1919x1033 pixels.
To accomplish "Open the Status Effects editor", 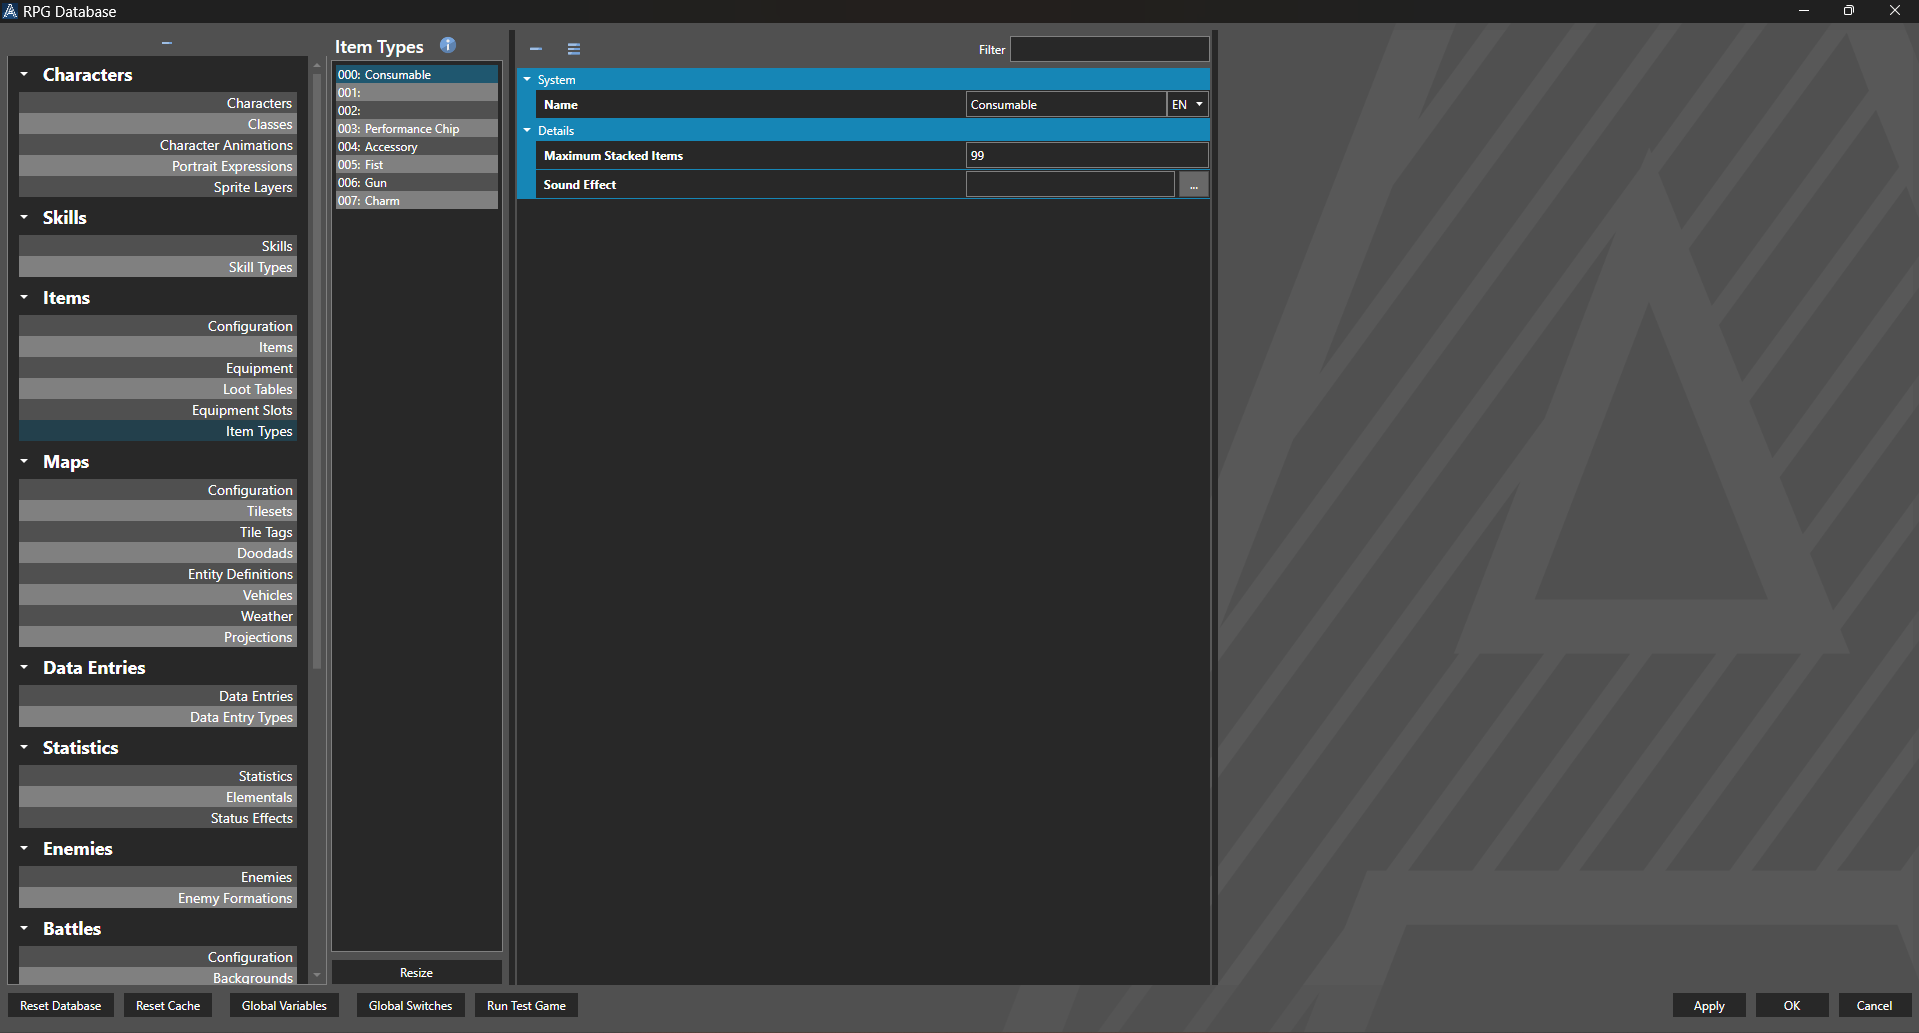I will 251,818.
